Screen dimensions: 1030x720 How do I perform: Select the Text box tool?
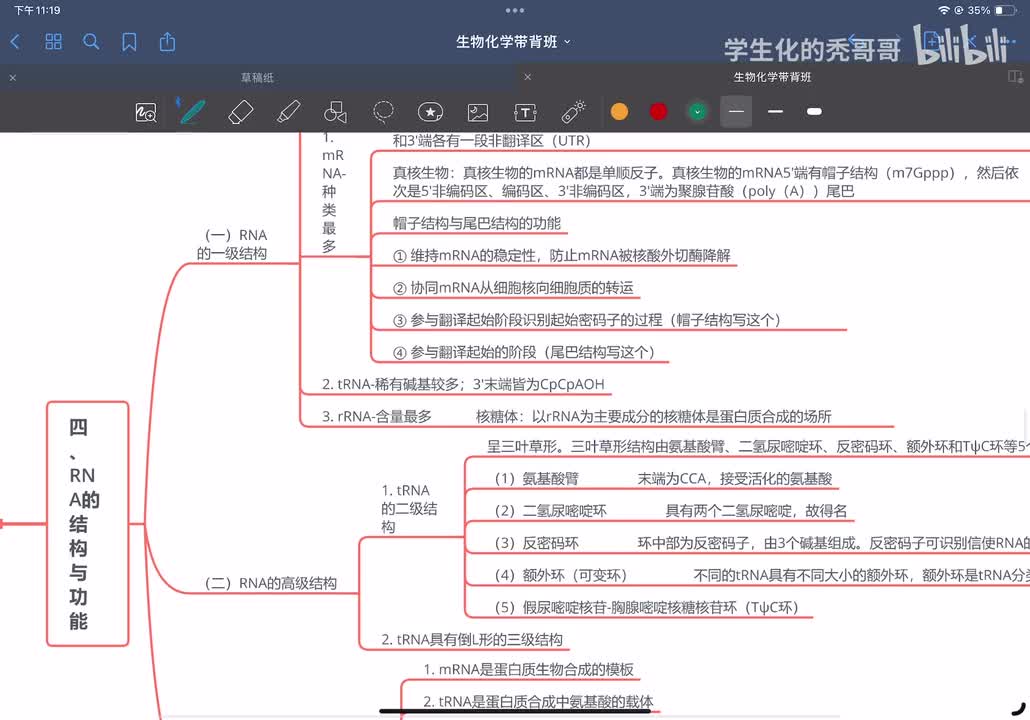[526, 112]
